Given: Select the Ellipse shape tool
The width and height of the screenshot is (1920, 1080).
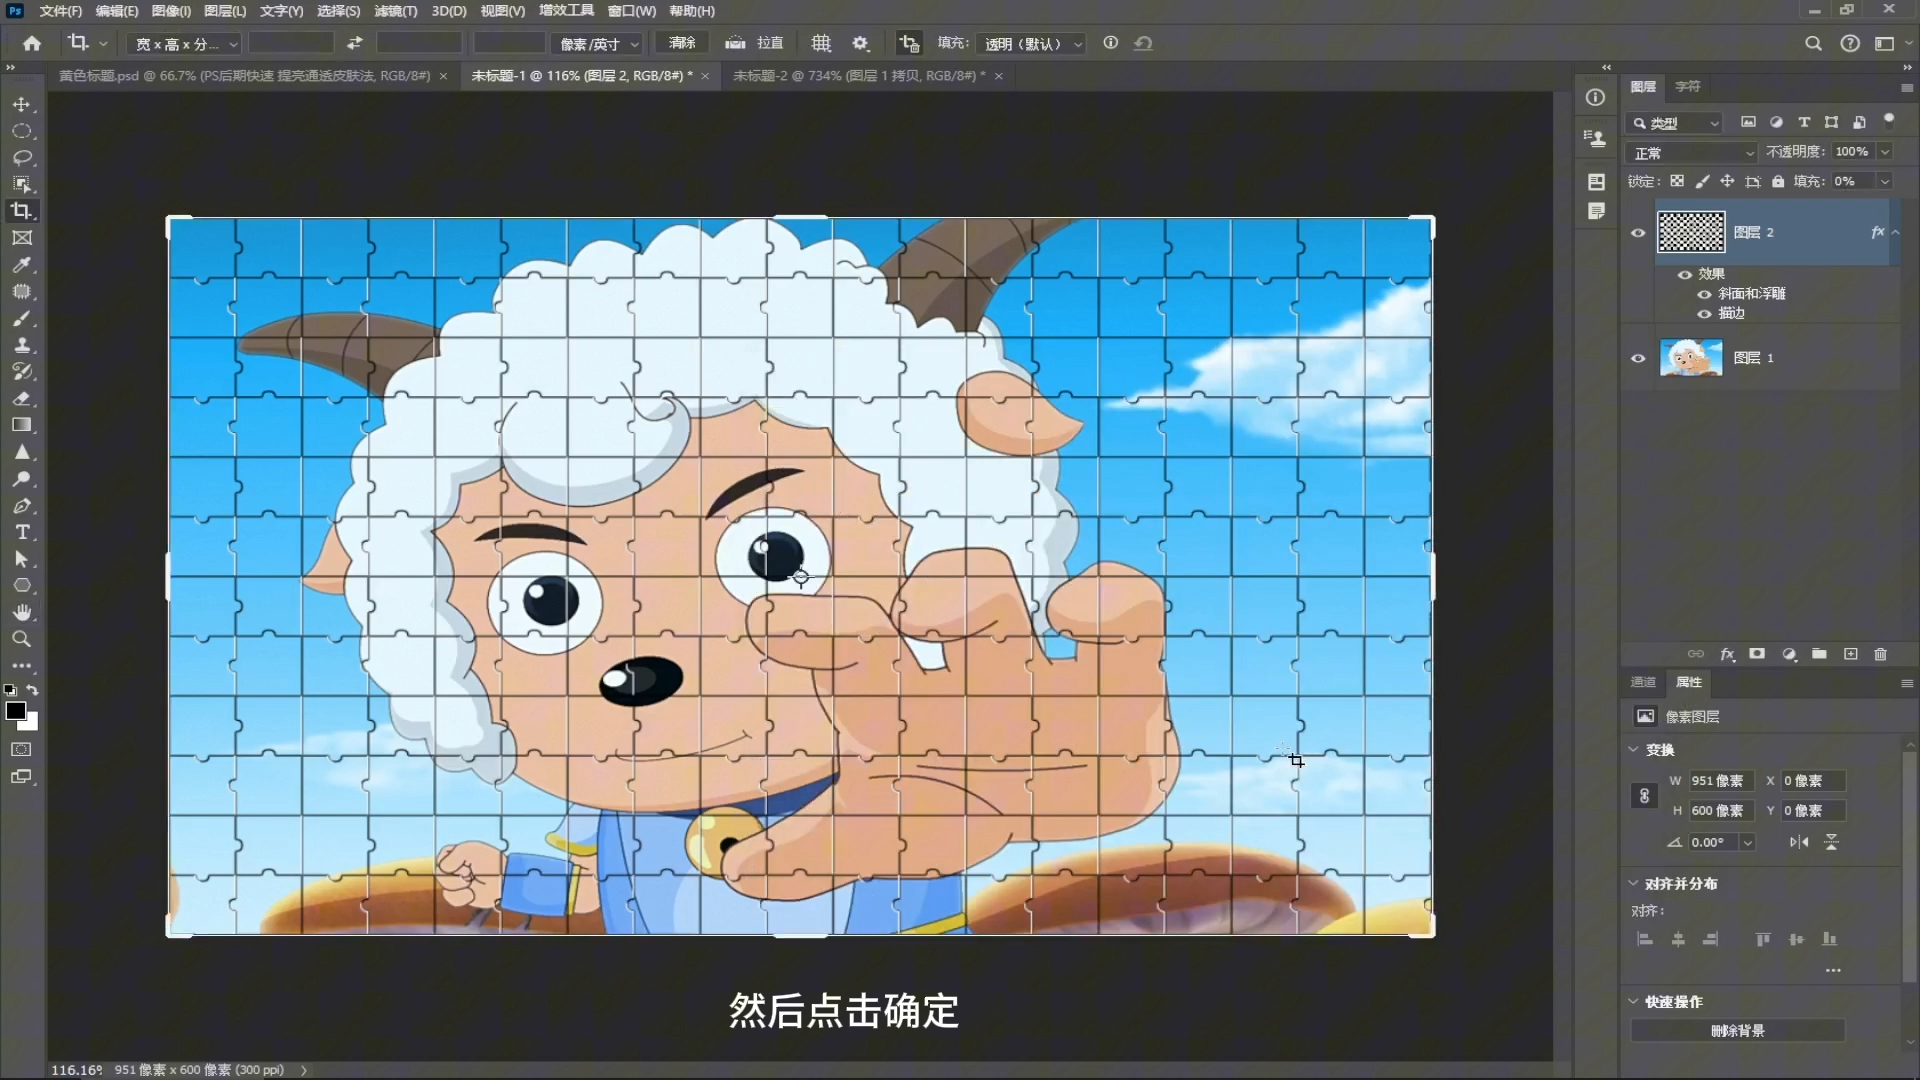Looking at the screenshot, I should point(21,586).
